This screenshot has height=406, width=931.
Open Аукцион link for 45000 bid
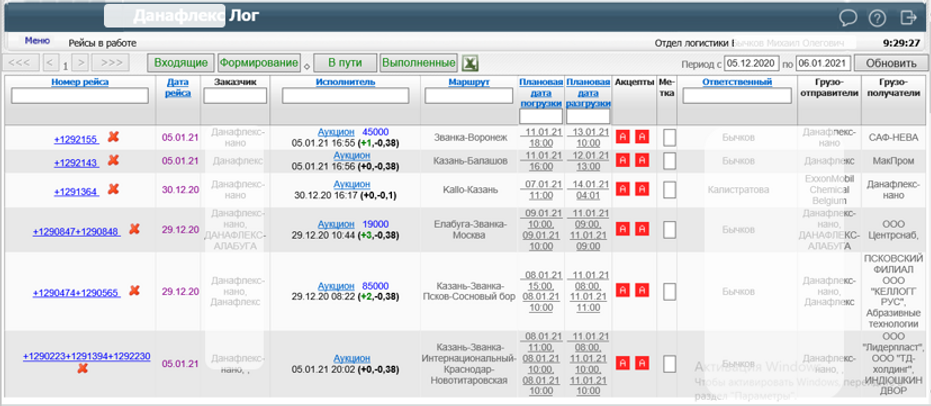tap(336, 132)
